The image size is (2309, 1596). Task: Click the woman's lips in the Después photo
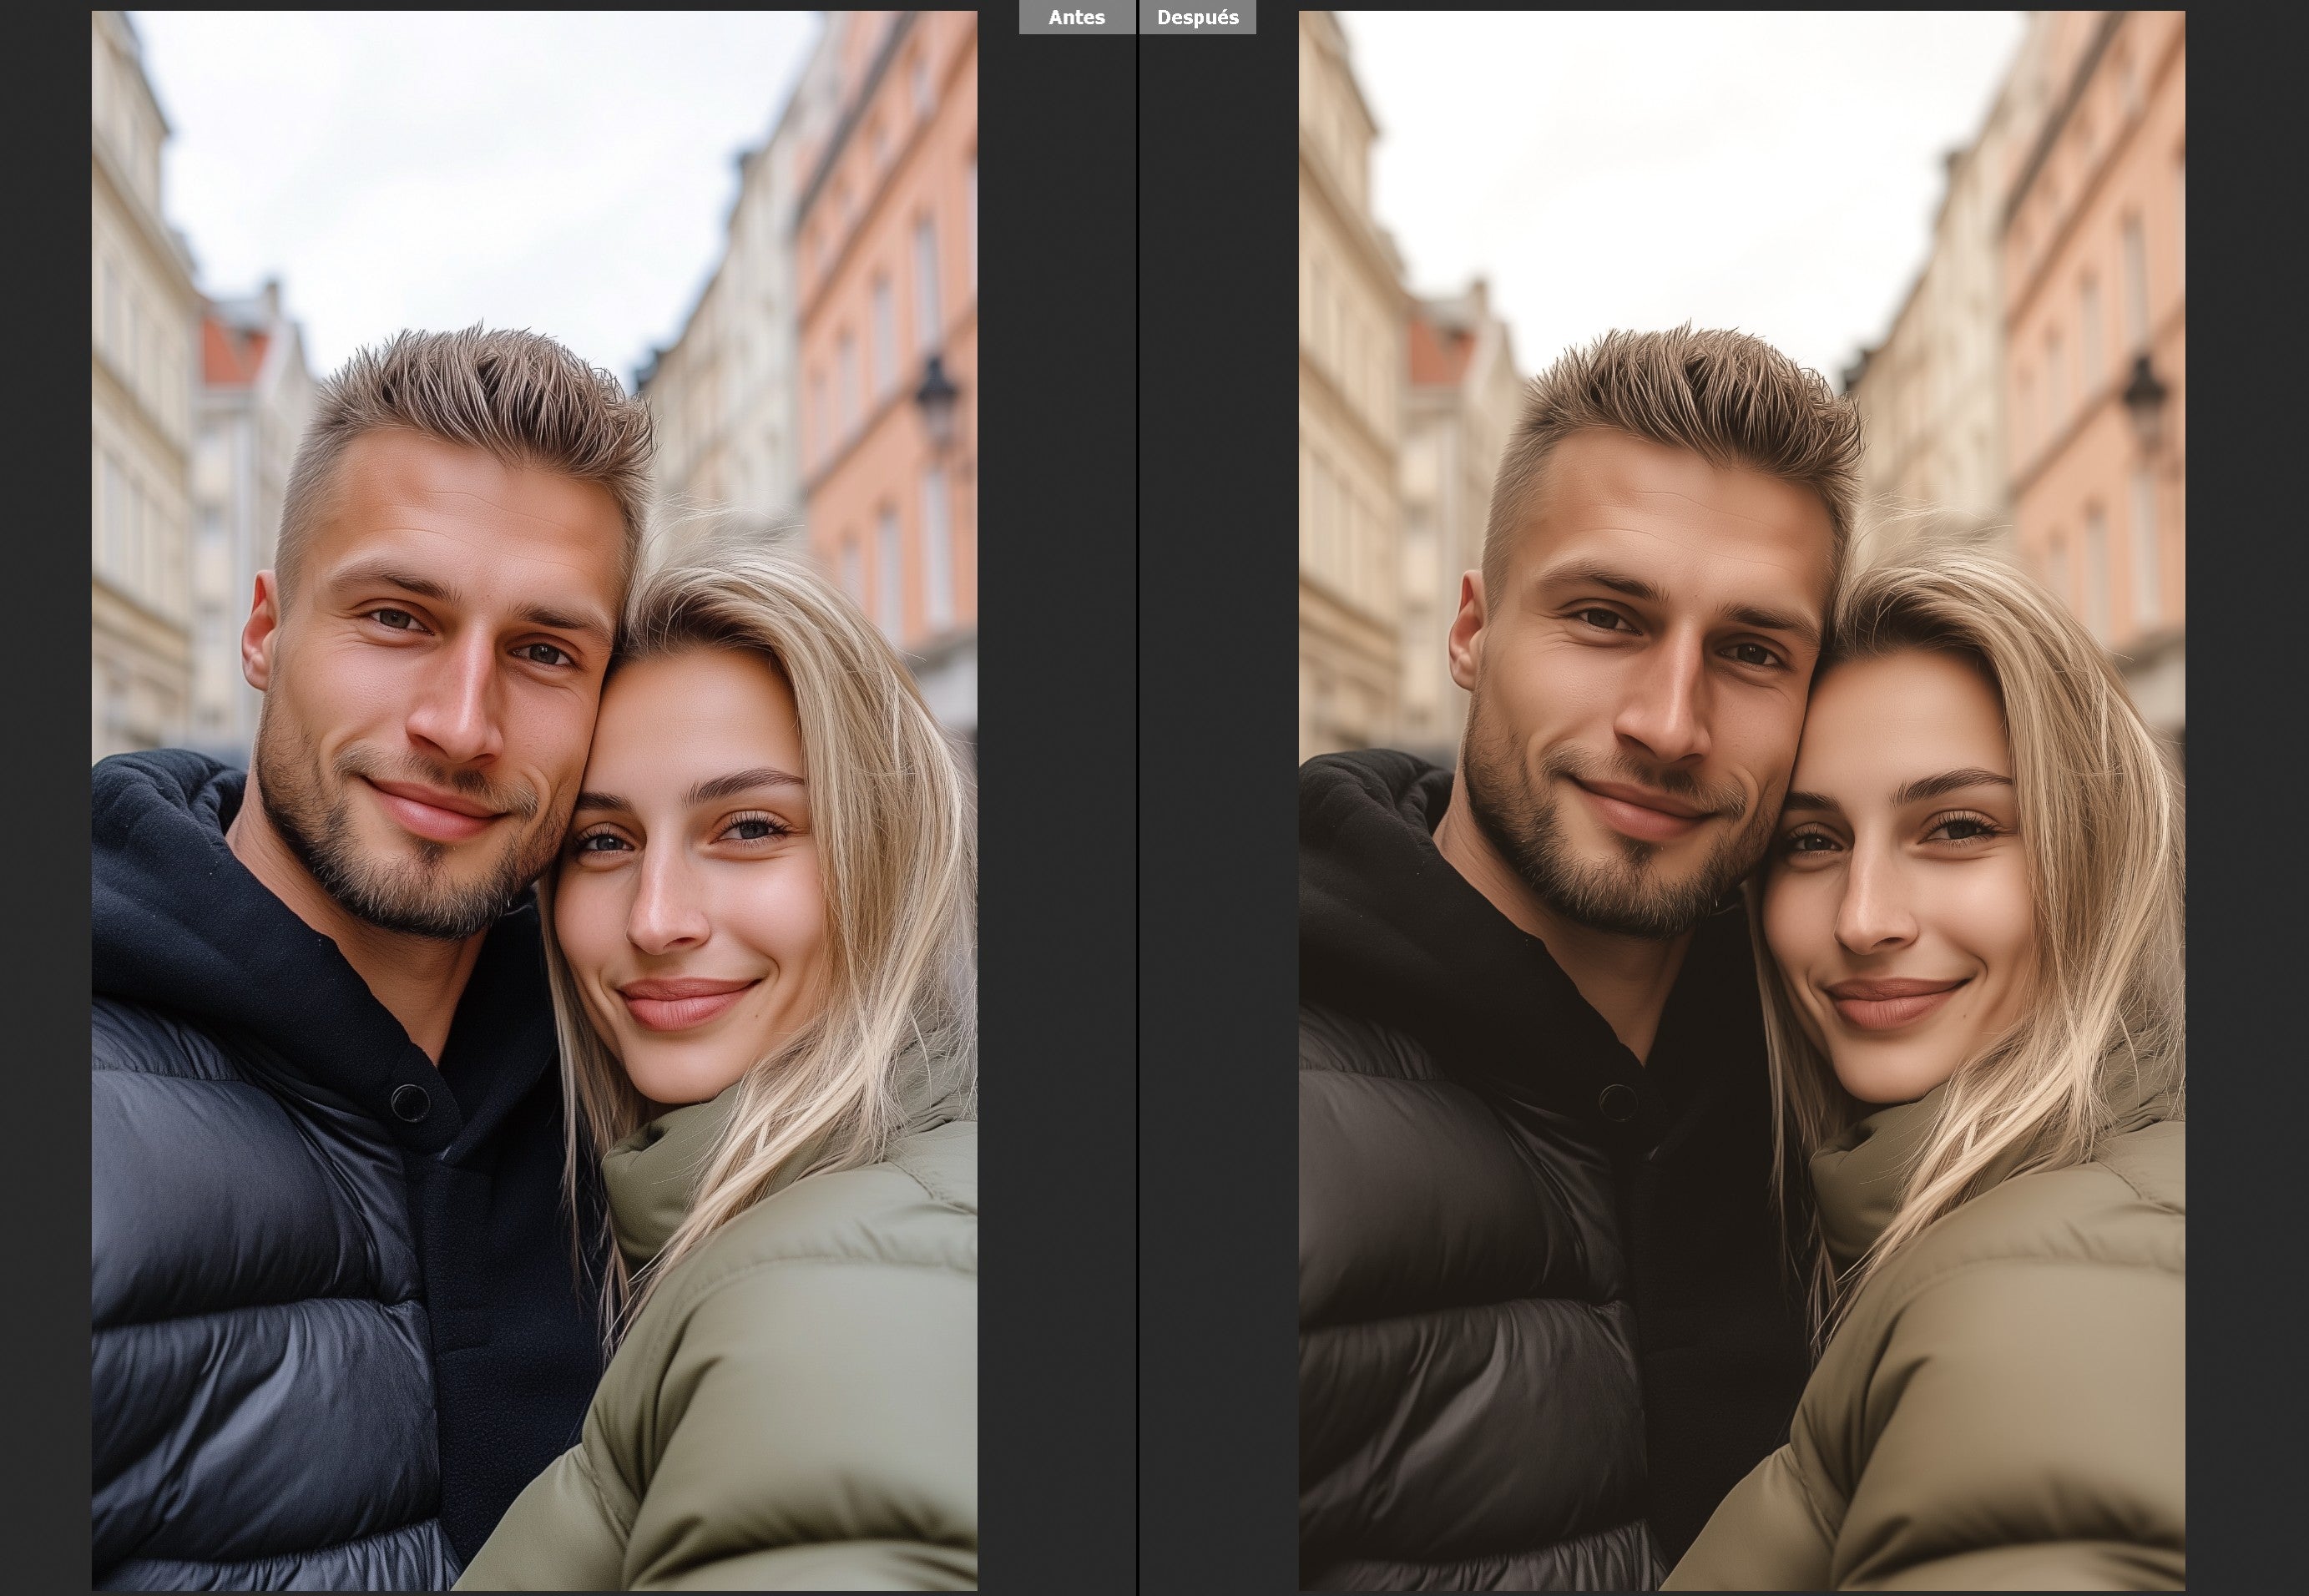coord(1890,1002)
